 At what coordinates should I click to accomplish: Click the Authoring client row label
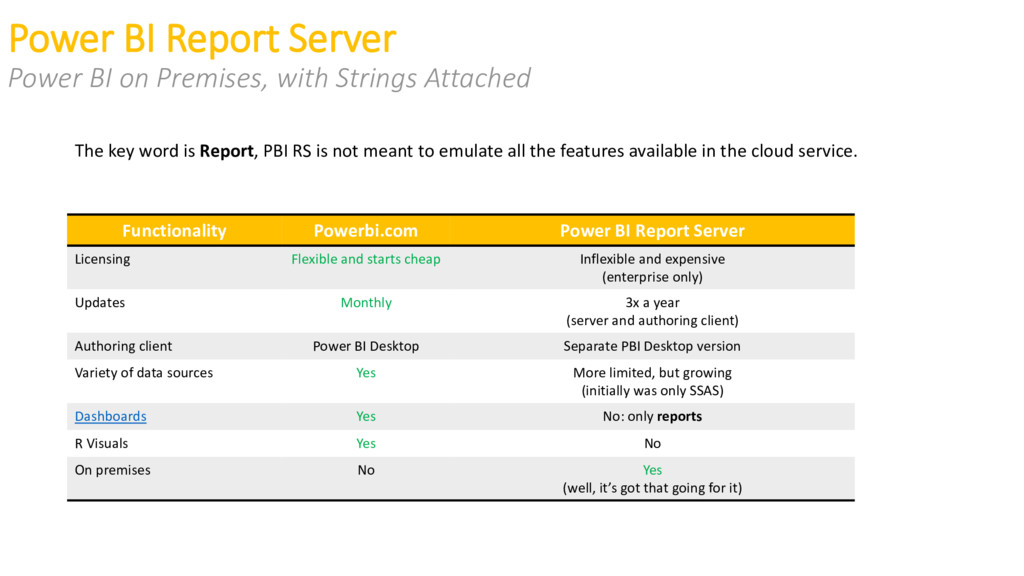click(123, 346)
